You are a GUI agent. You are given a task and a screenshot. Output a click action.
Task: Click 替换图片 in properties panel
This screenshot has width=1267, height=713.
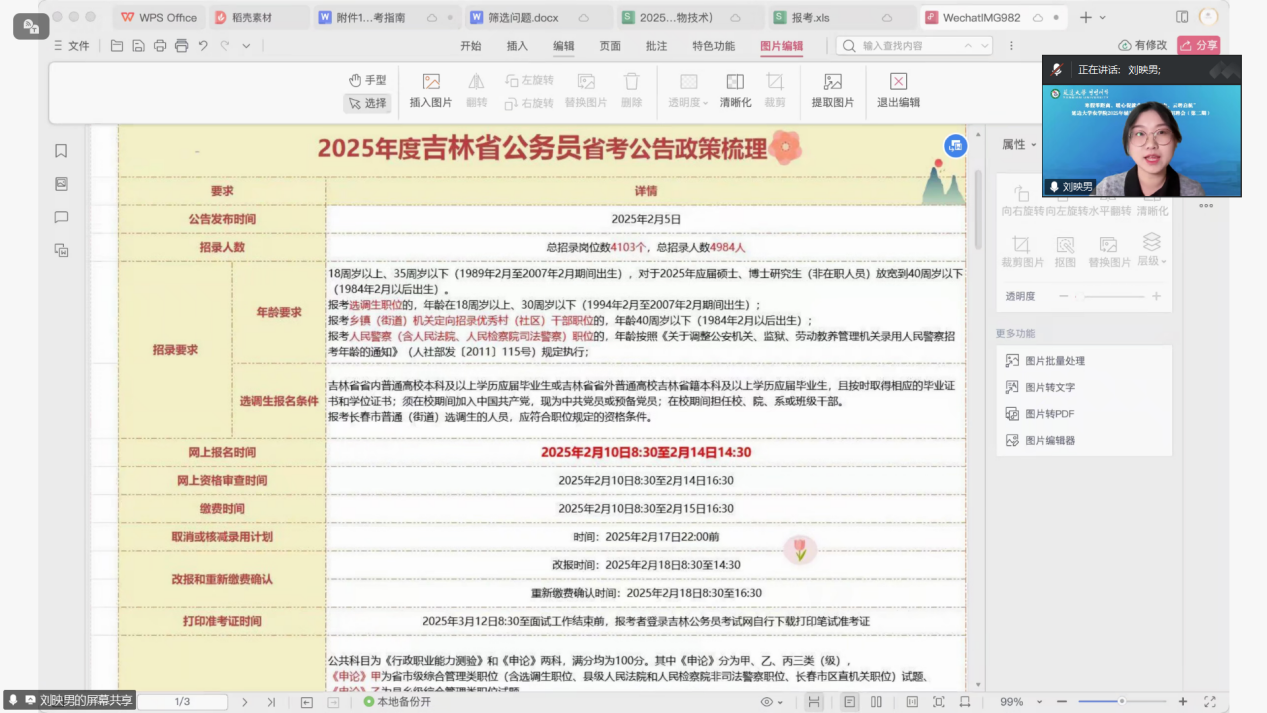(x=1108, y=251)
